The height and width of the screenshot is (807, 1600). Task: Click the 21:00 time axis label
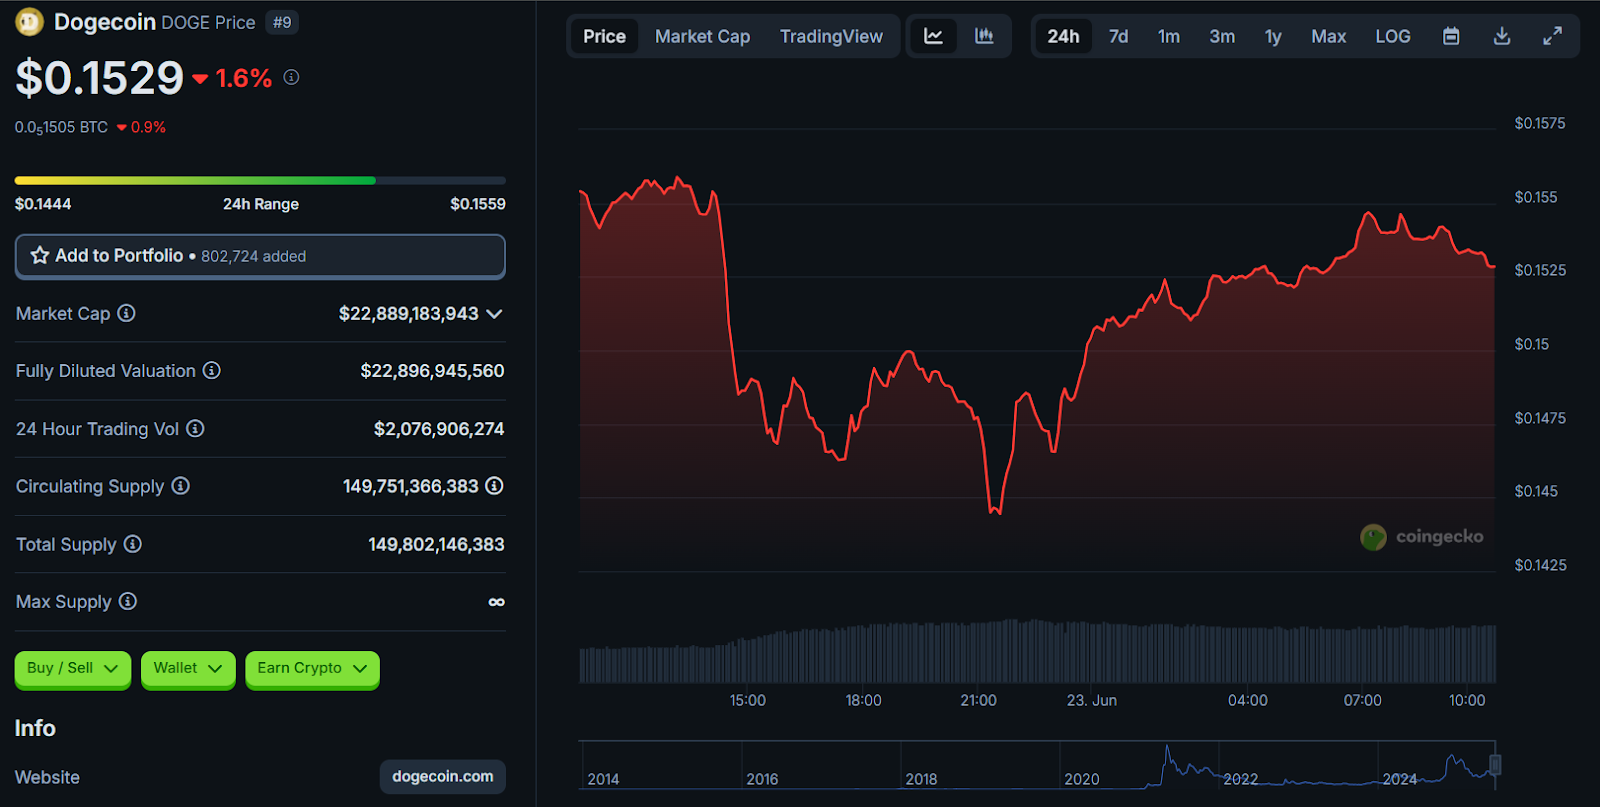[x=978, y=700]
